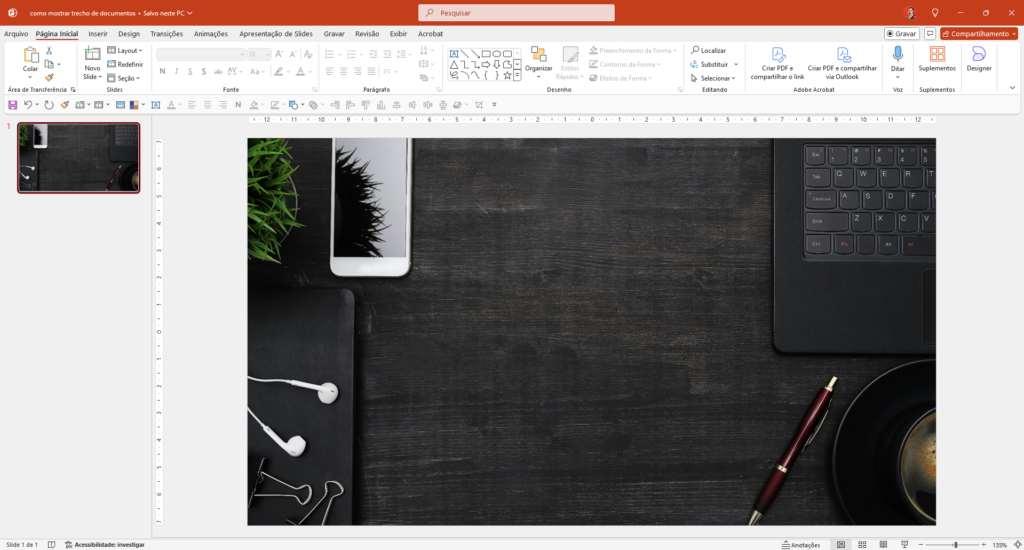Open the Inserir ribbon tab

97,33
